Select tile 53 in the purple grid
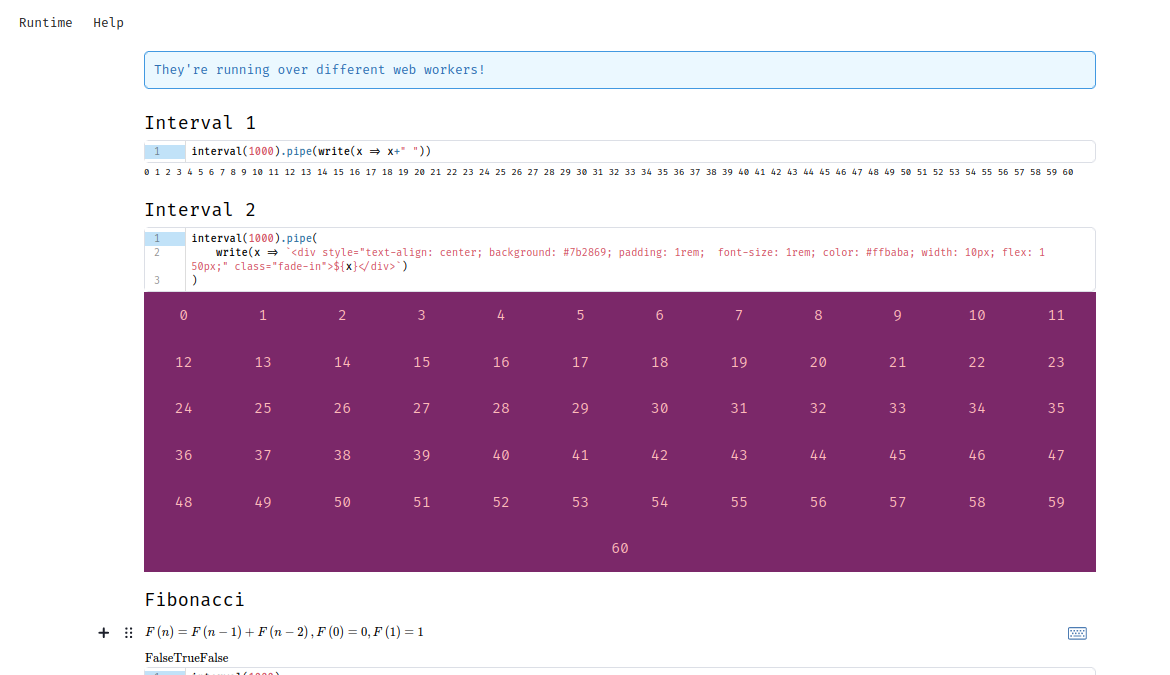 pos(580,503)
